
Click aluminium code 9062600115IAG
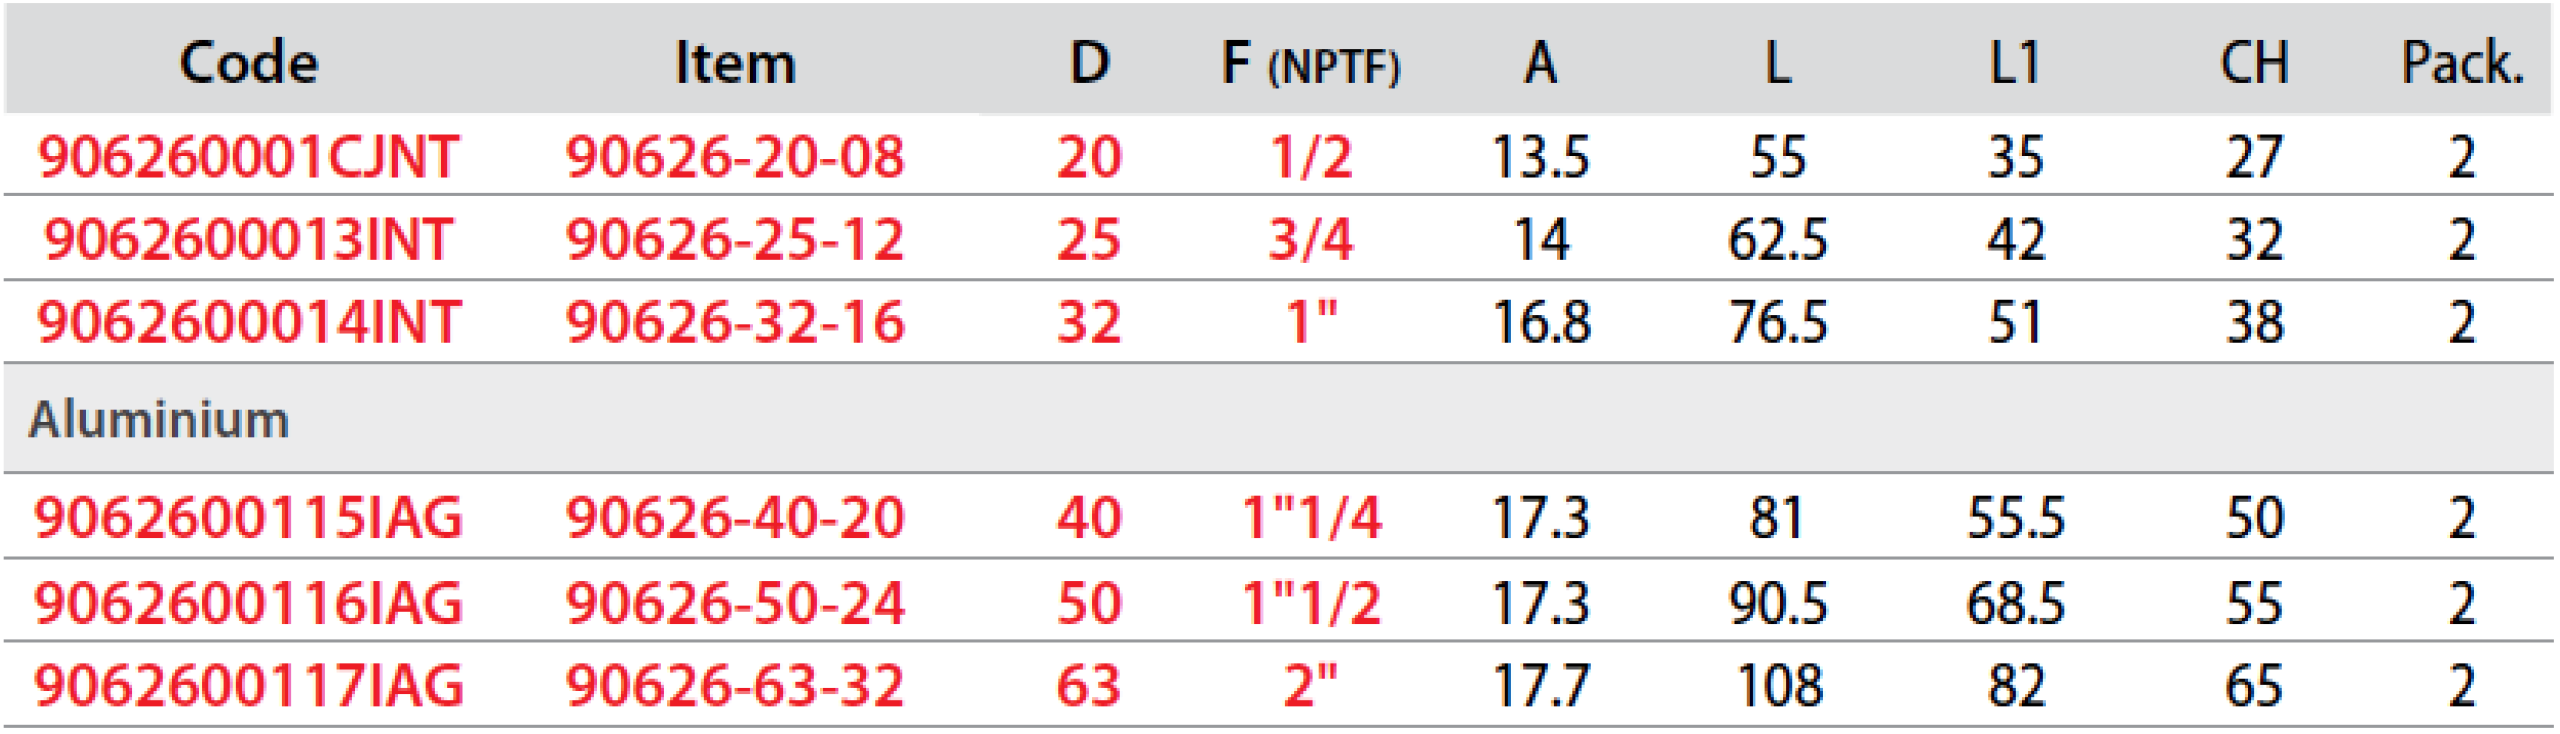click(x=248, y=517)
